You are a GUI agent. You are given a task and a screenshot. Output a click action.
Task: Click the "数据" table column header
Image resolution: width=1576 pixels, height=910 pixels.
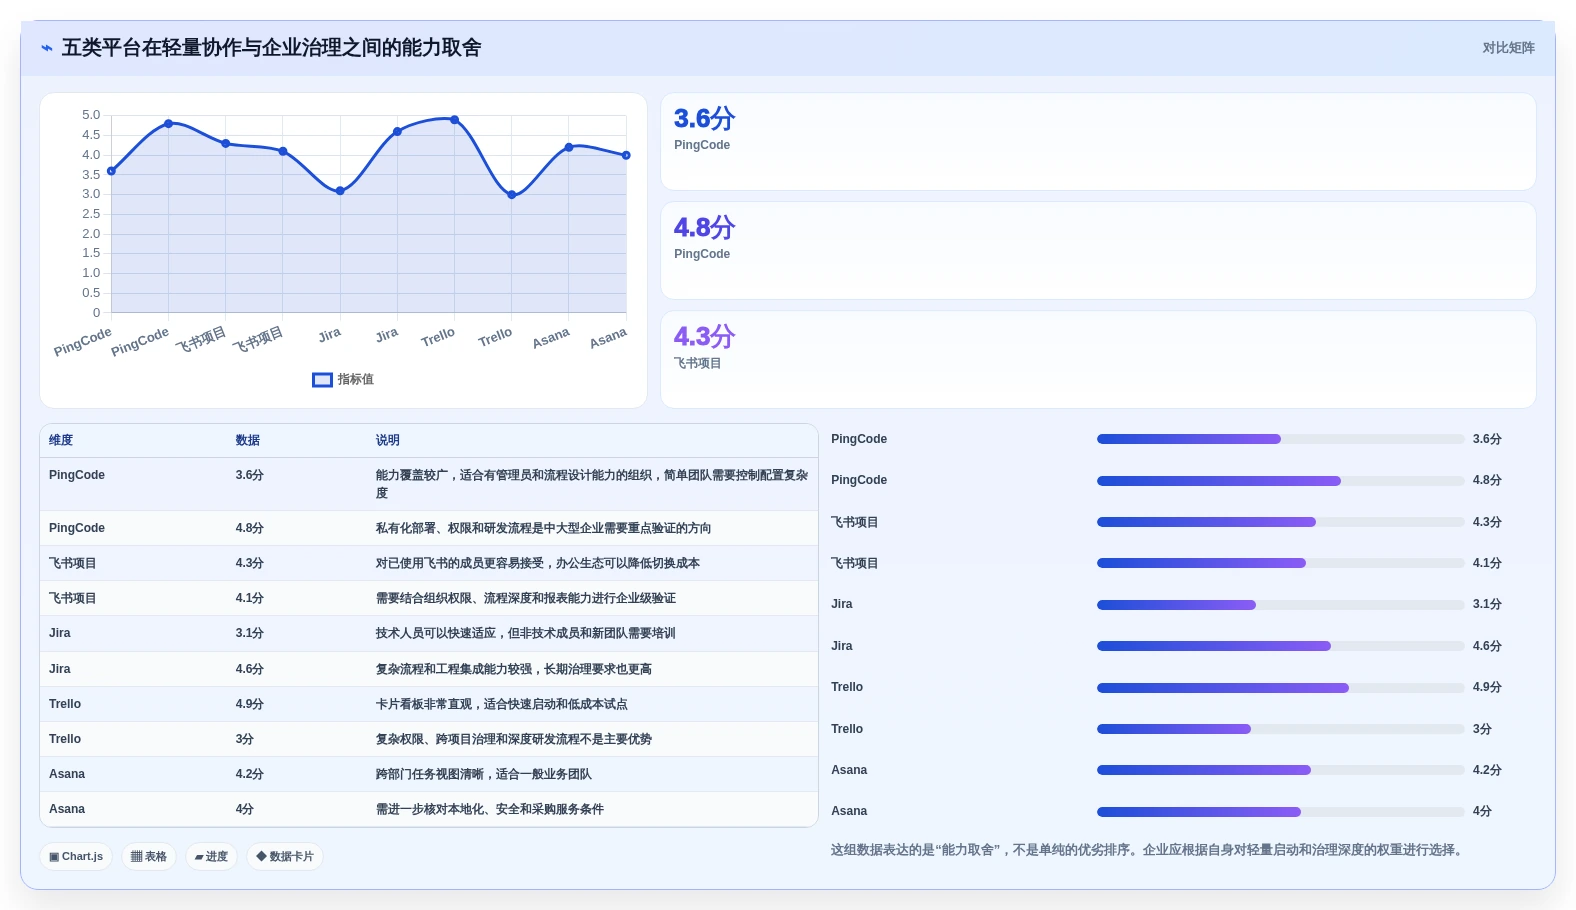[248, 440]
